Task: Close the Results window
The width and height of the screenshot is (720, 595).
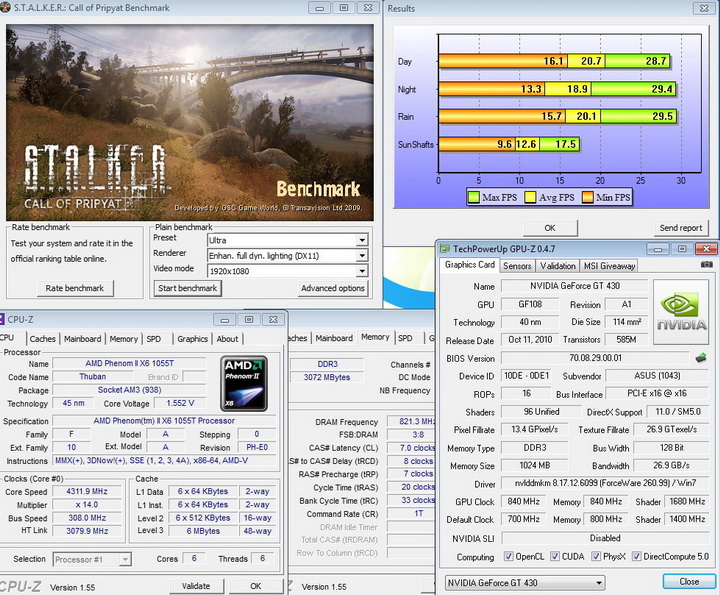Action: 704,8
